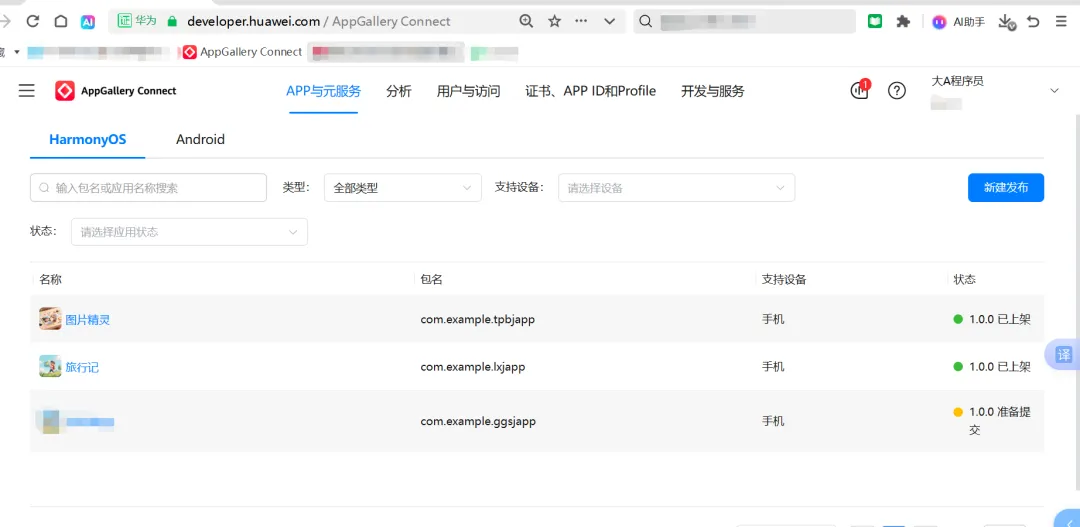Open AppGallery Connect bookmark
The width and height of the screenshot is (1080, 527).
(243, 52)
